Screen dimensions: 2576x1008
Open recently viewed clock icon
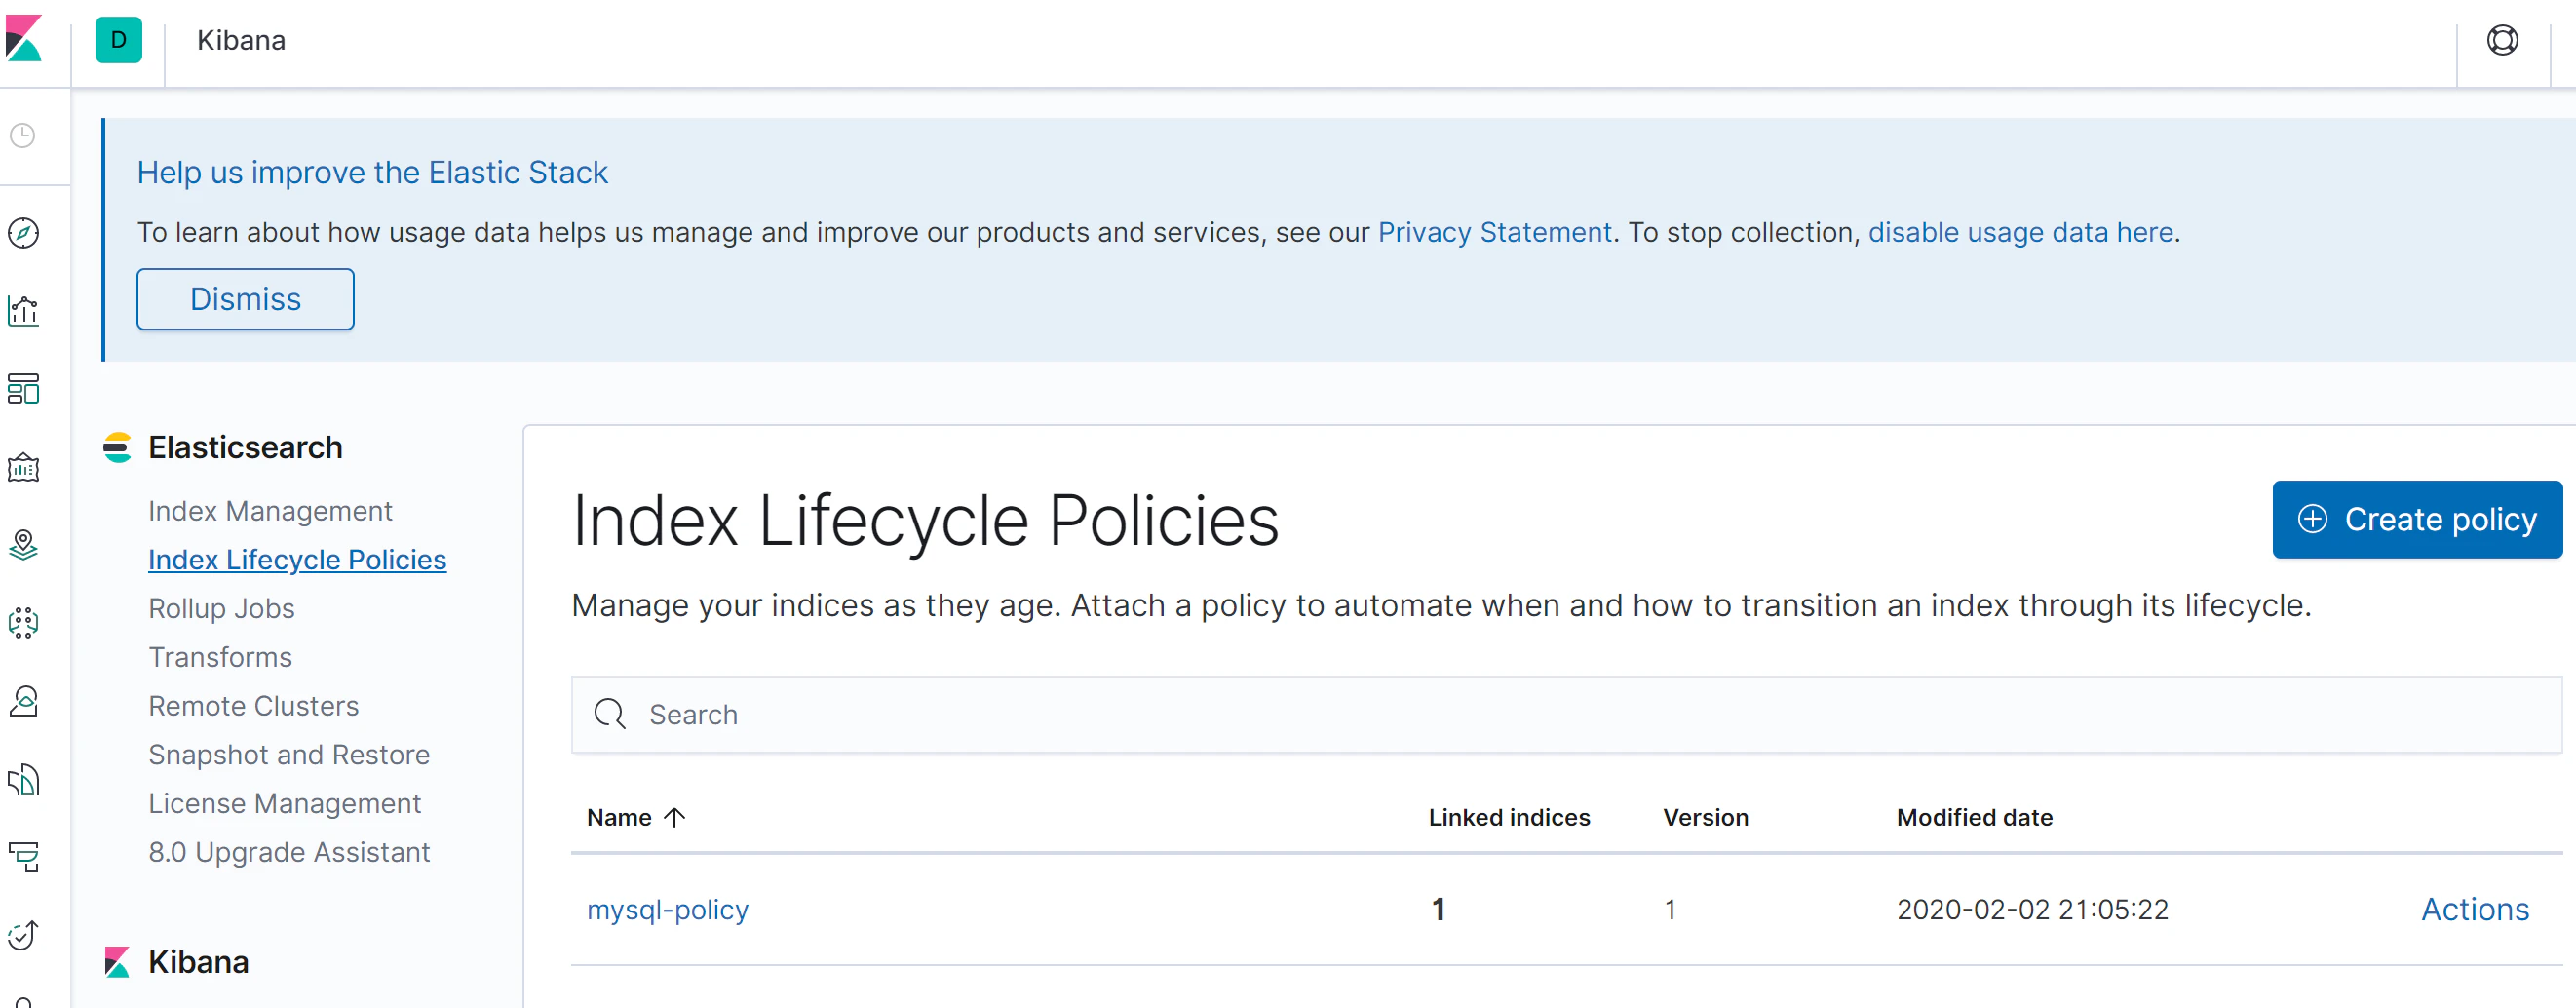[23, 135]
